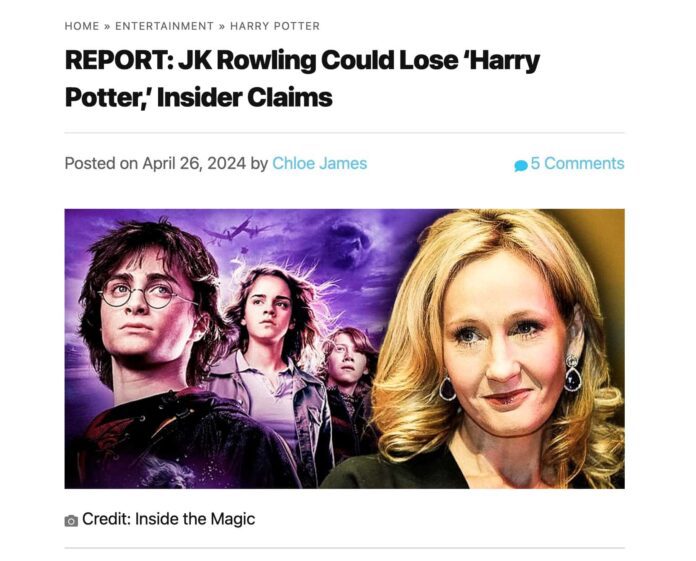Viewport: 696px width, 561px height.
Task: Open the ENTERTAINMENT breadcrumb category
Action: (164, 26)
